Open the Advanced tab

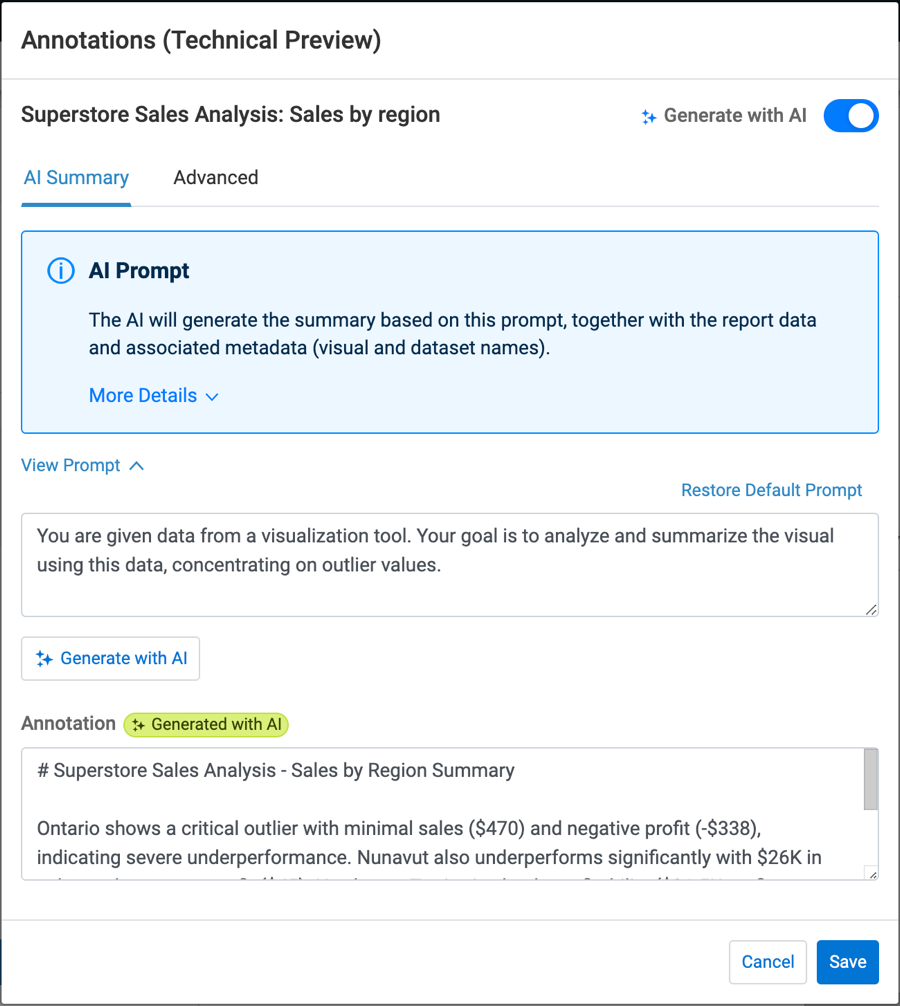(x=216, y=178)
